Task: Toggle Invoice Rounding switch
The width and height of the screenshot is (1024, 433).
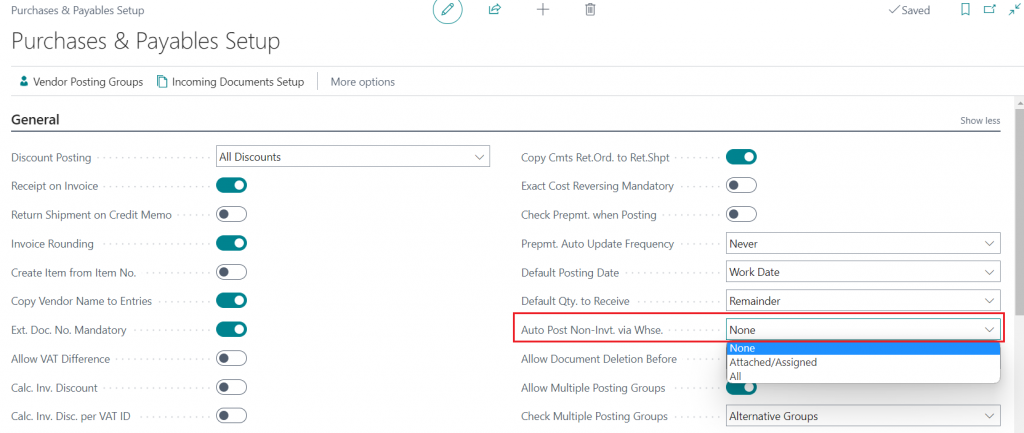Action: click(x=231, y=243)
